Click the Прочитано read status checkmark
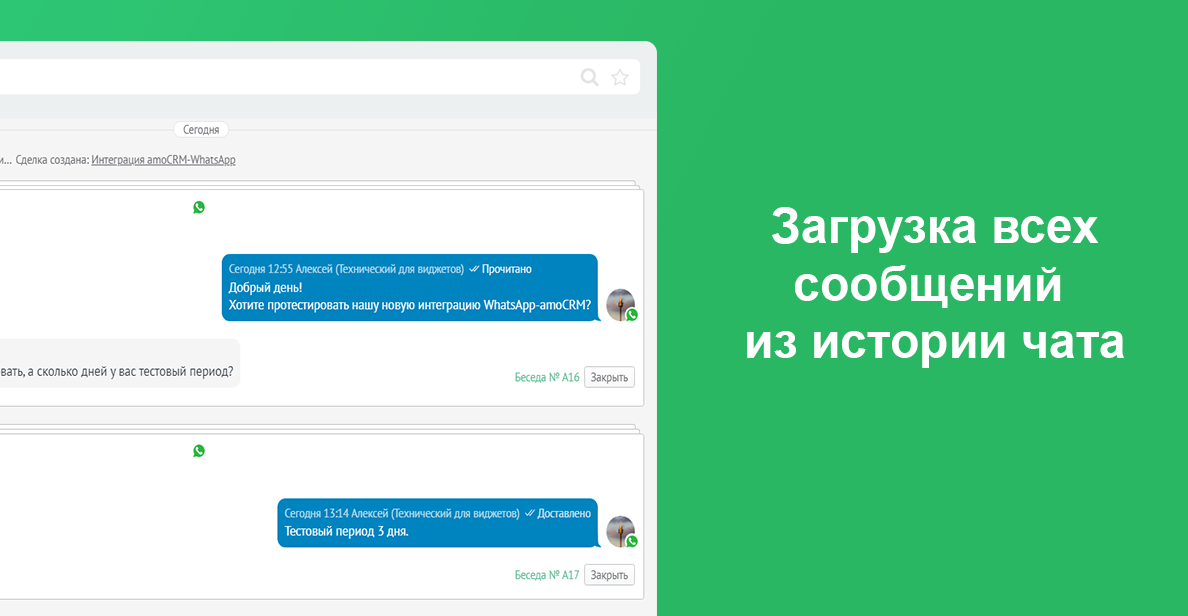1188x616 pixels. pos(474,269)
